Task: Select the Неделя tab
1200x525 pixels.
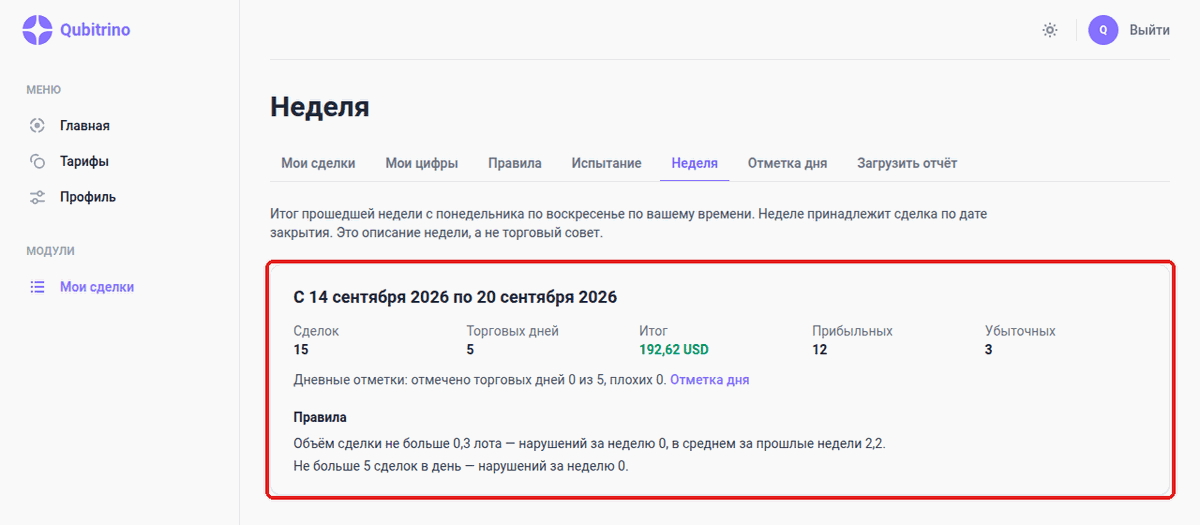Action: pyautogui.click(x=695, y=163)
